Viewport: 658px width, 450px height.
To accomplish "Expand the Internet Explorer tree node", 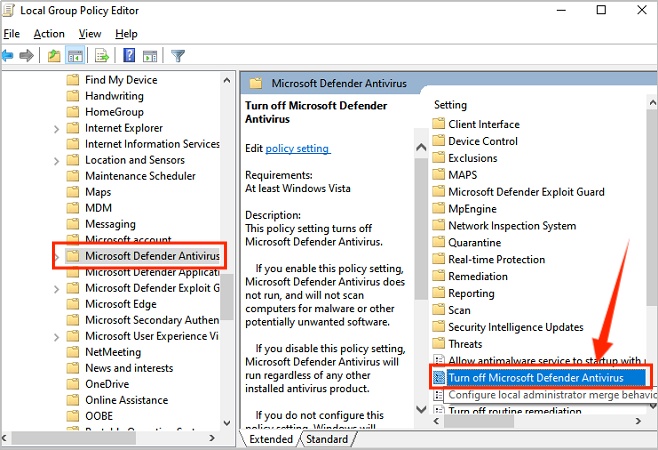I will pyautogui.click(x=56, y=129).
